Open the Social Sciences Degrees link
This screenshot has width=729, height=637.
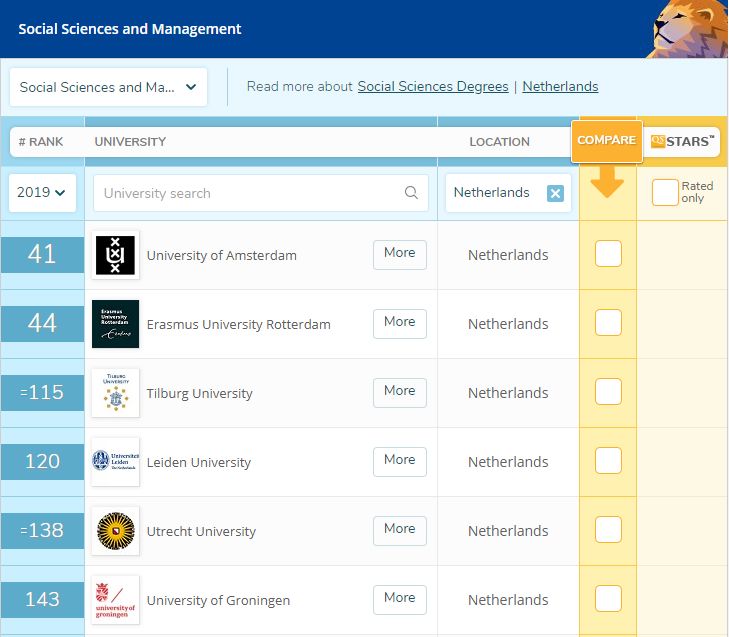pyautogui.click(x=433, y=86)
